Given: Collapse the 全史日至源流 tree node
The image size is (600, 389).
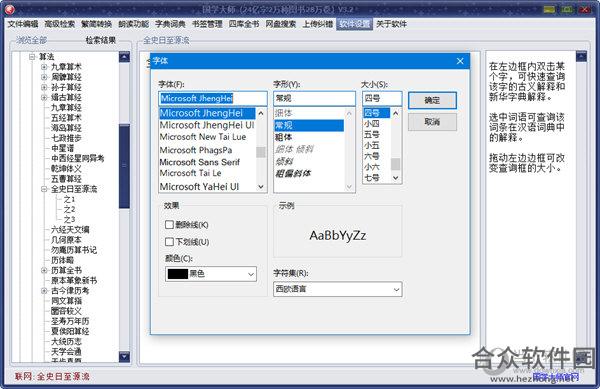Looking at the screenshot, I should pos(44,189).
